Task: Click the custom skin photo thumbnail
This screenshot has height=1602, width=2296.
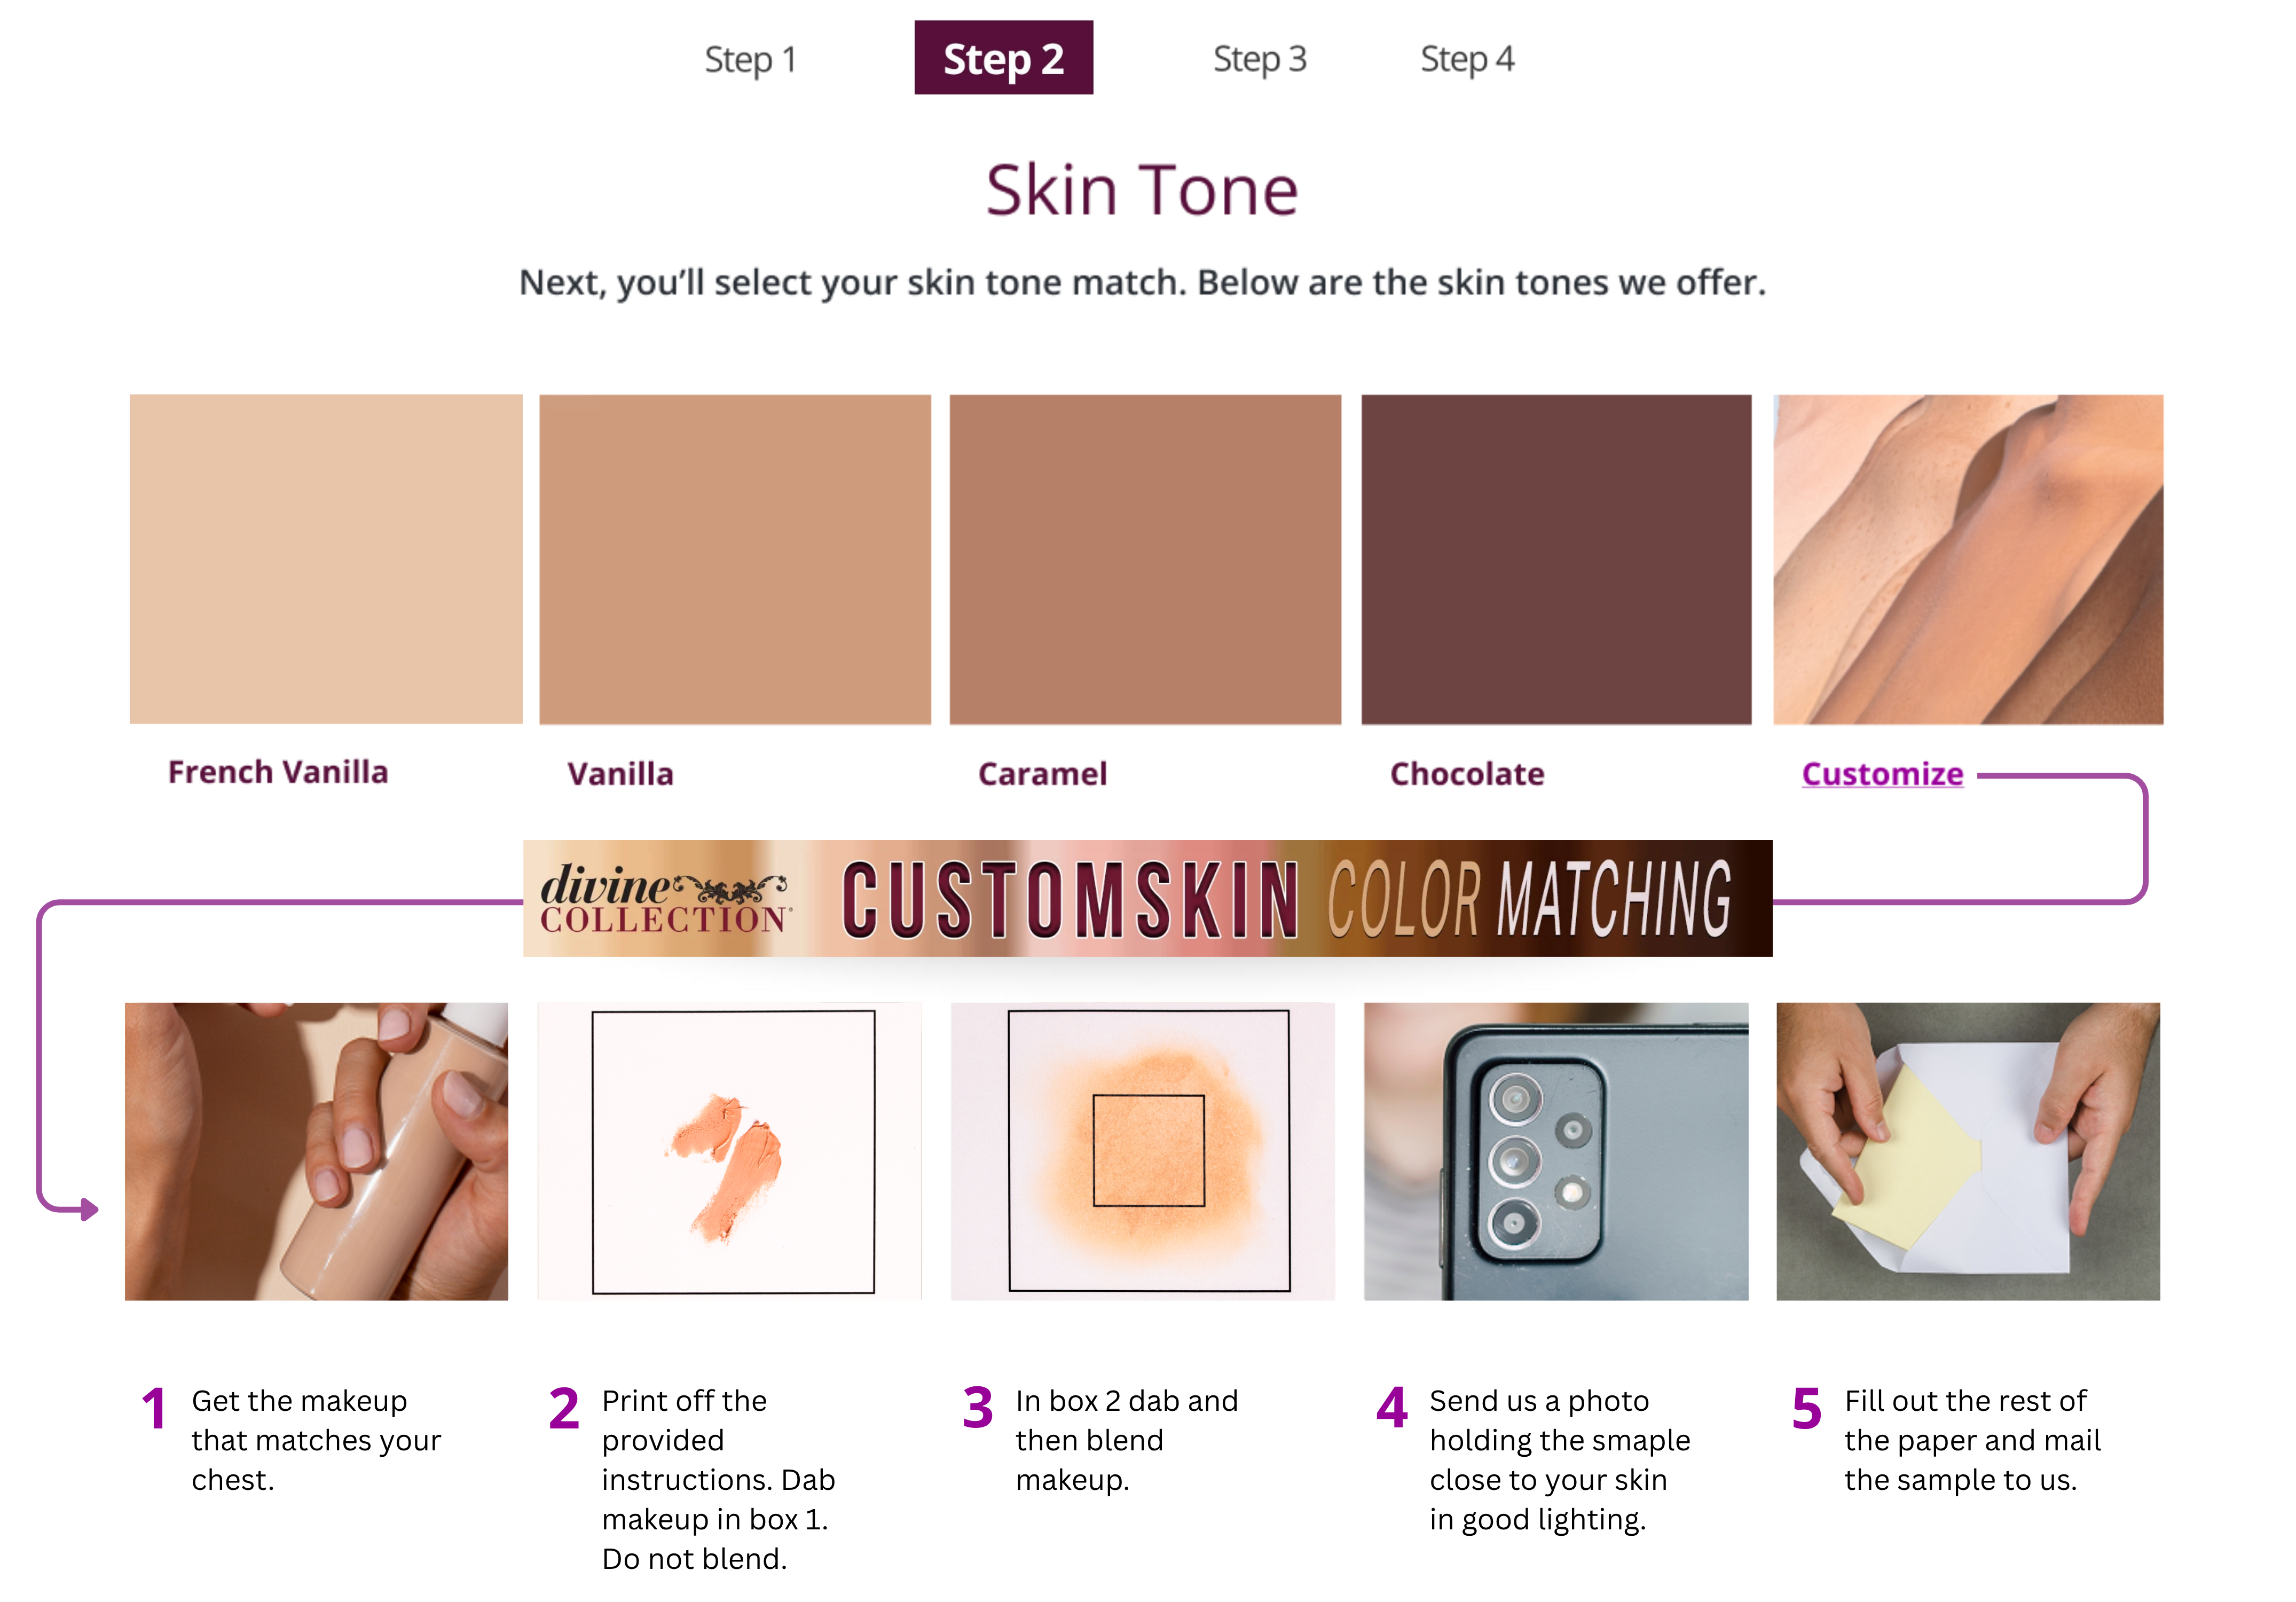Action: pyautogui.click(x=1968, y=558)
